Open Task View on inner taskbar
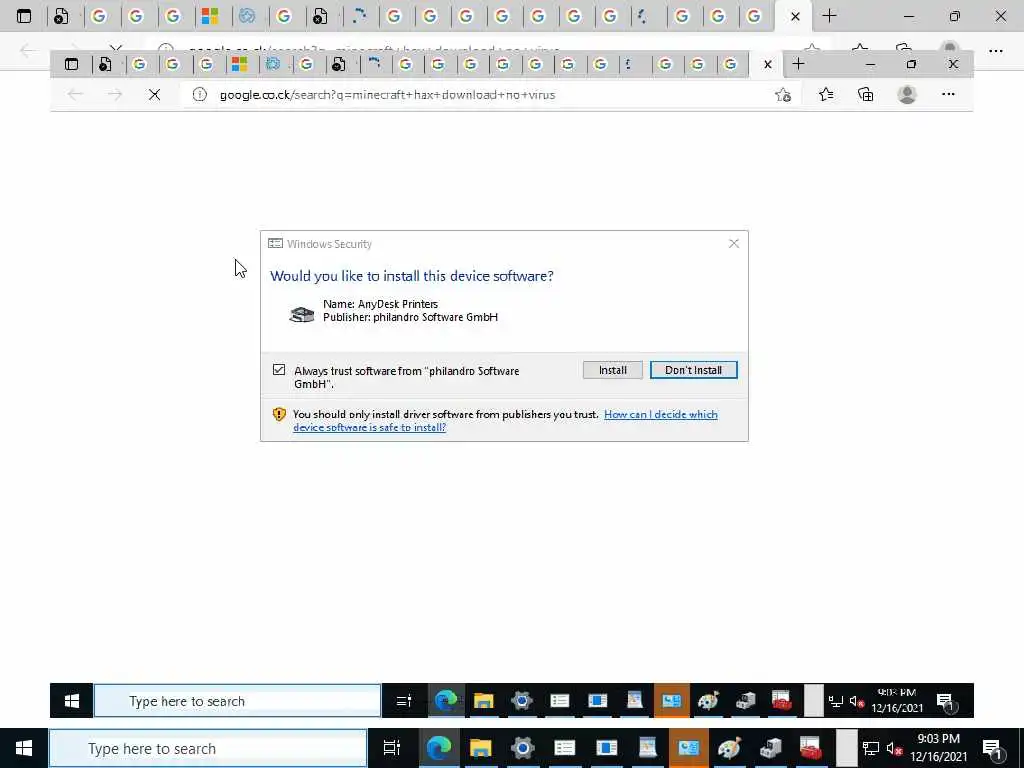The height and width of the screenshot is (768, 1024). pyautogui.click(x=404, y=701)
